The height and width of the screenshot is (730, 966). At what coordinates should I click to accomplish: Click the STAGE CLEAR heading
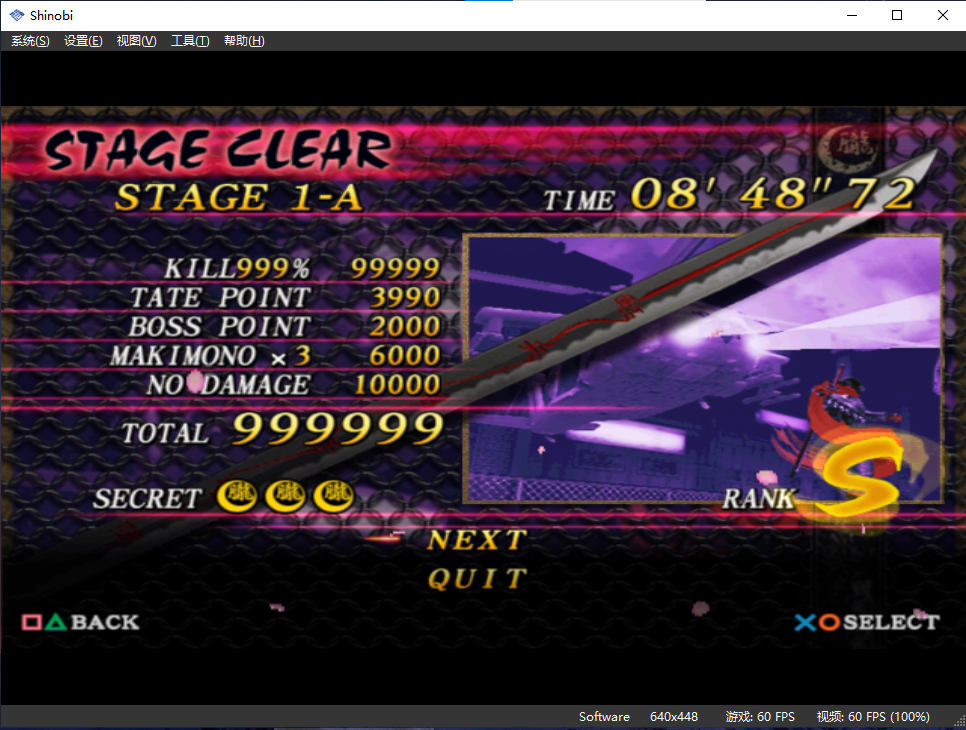tap(217, 149)
